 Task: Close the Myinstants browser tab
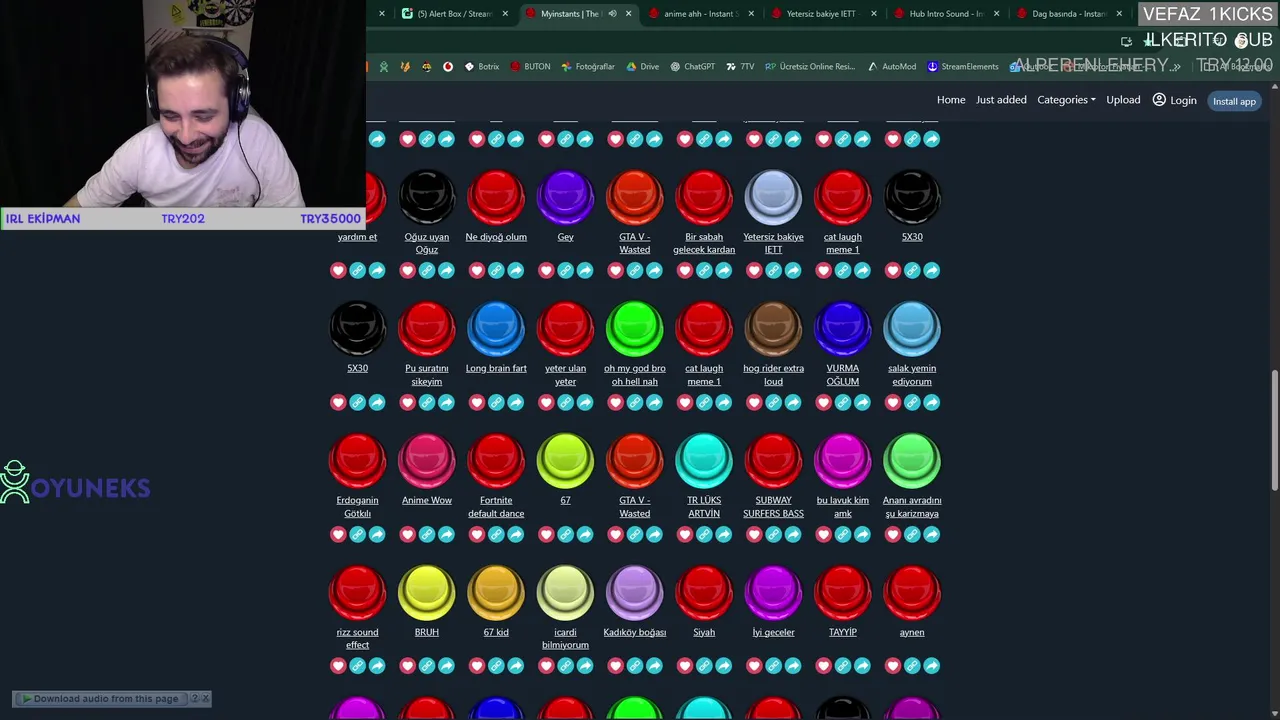pyautogui.click(x=628, y=14)
